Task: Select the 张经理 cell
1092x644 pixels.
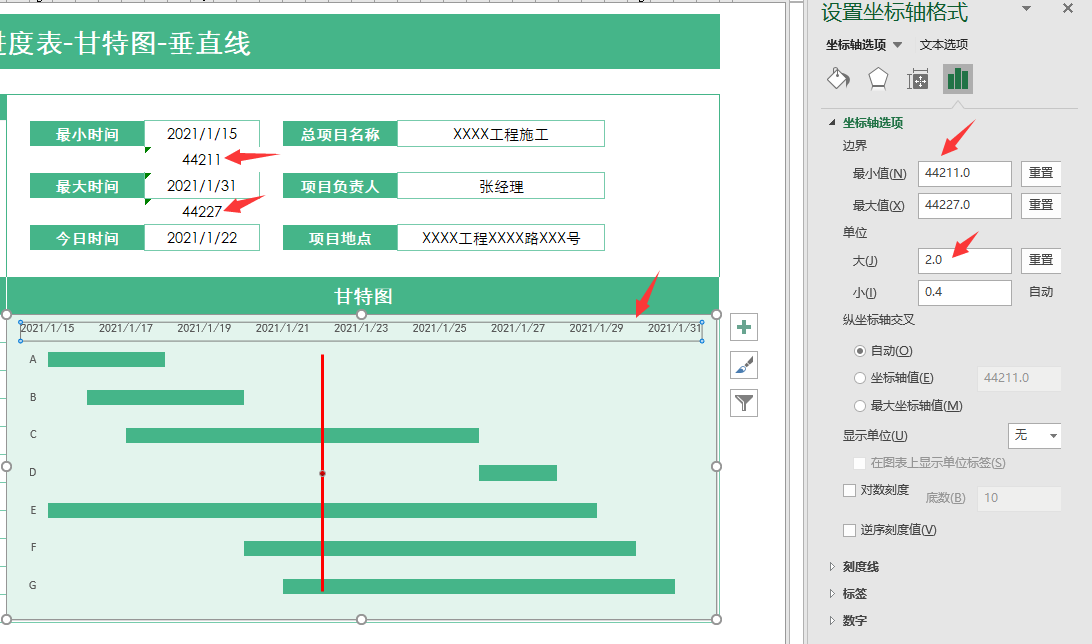Action: [x=501, y=186]
